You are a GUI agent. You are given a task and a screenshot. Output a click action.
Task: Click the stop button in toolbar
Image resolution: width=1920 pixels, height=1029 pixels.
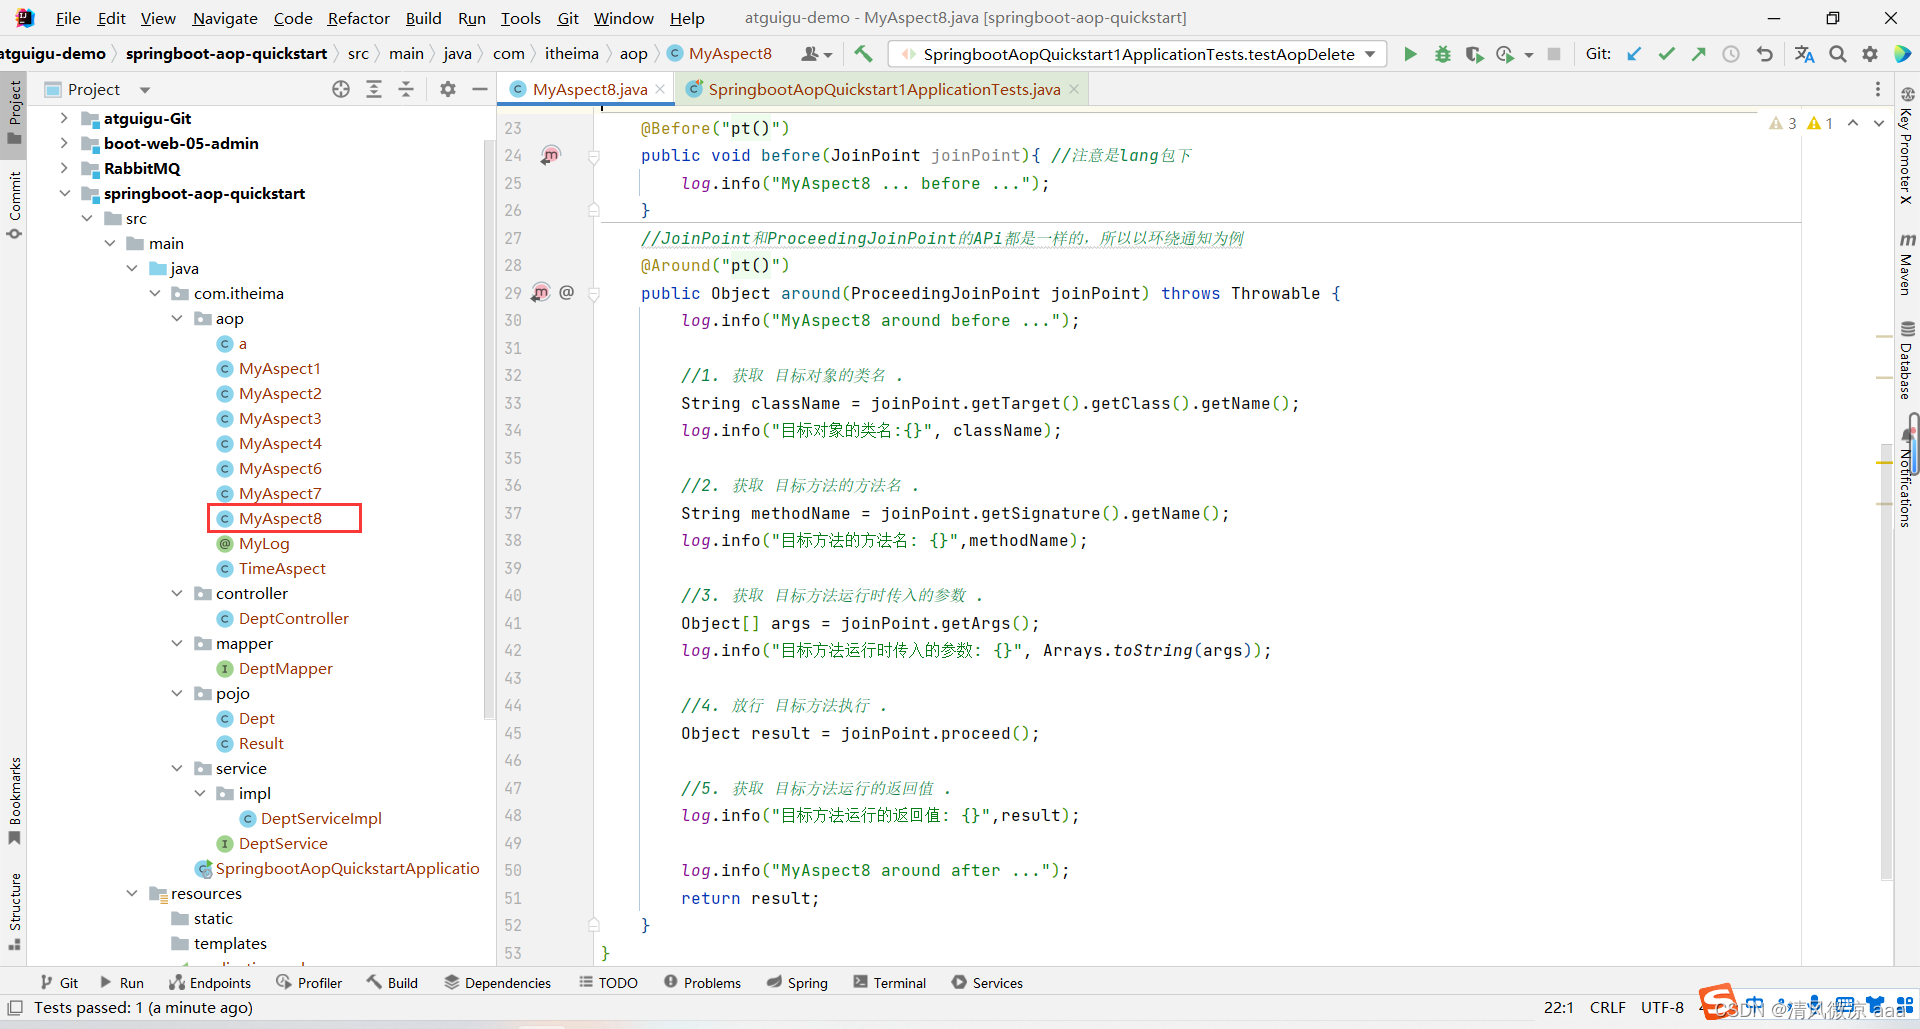coord(1554,54)
